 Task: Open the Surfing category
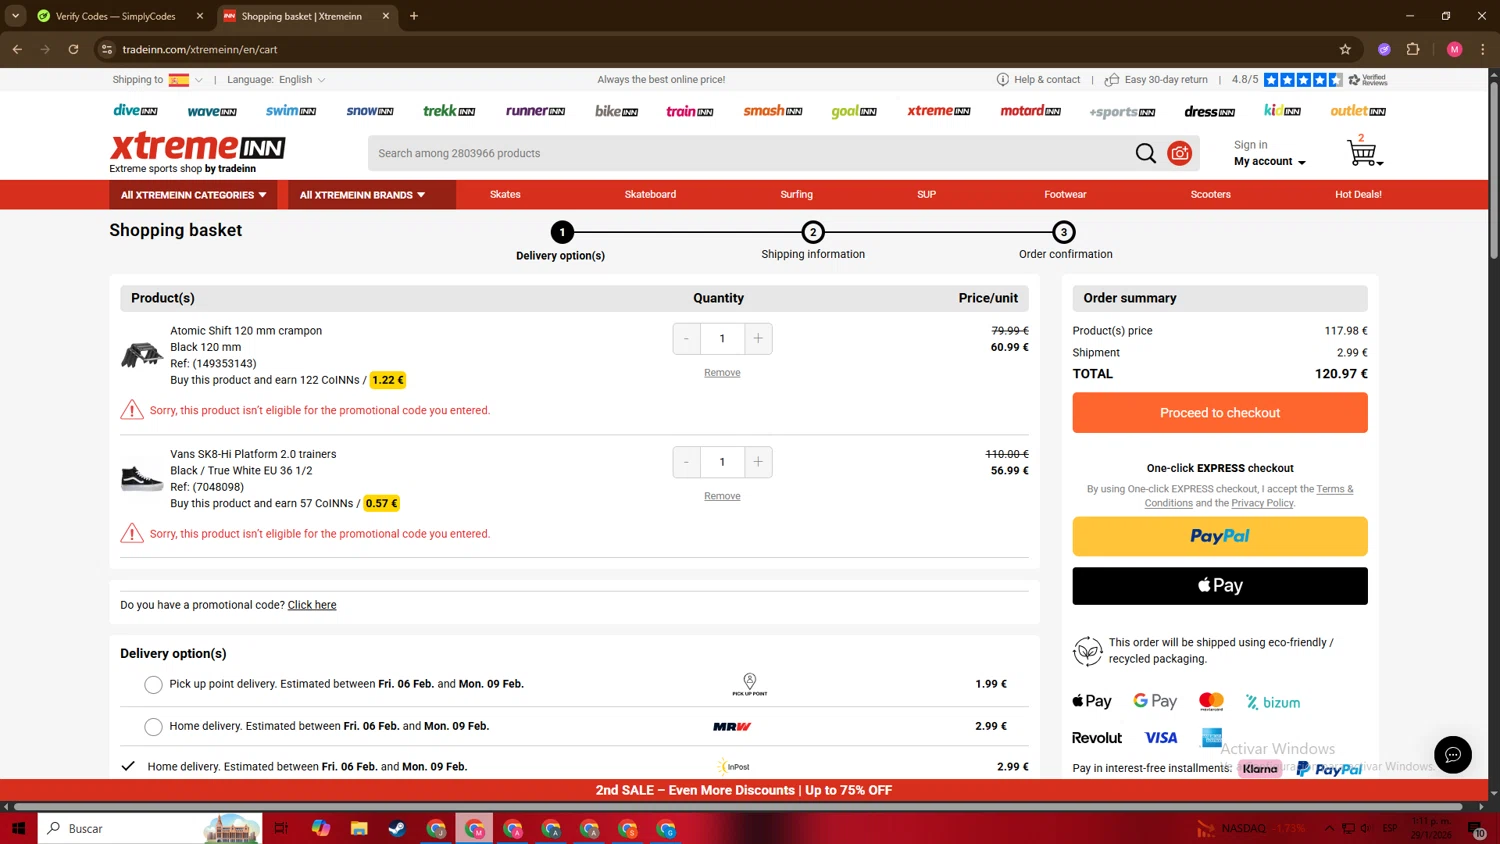[797, 195]
